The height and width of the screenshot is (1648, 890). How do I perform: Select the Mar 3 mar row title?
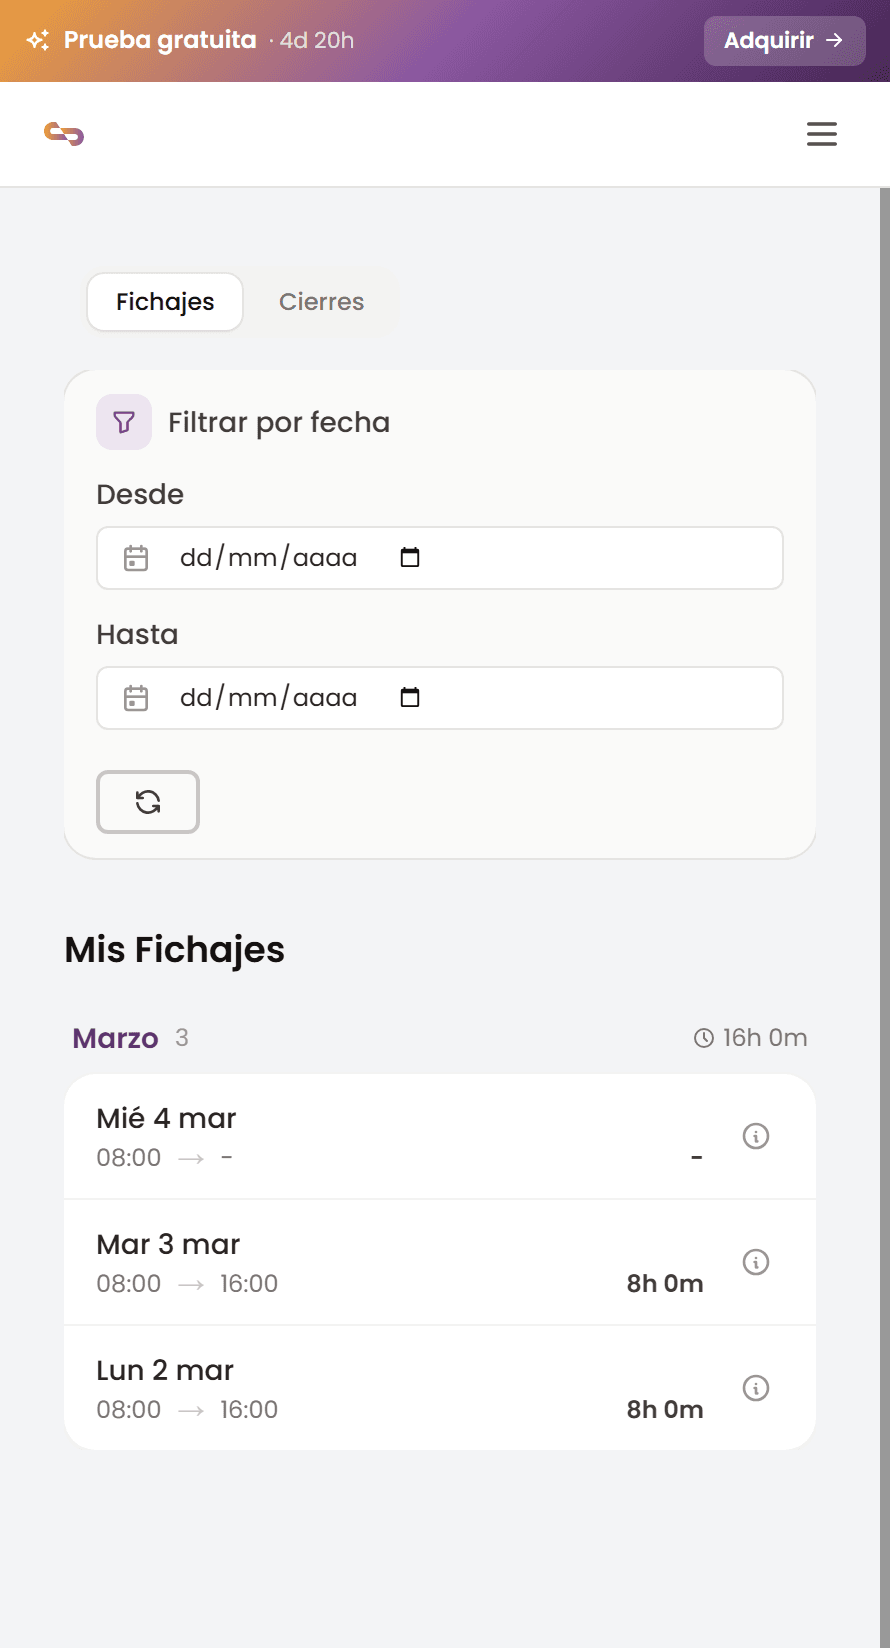pos(168,1244)
